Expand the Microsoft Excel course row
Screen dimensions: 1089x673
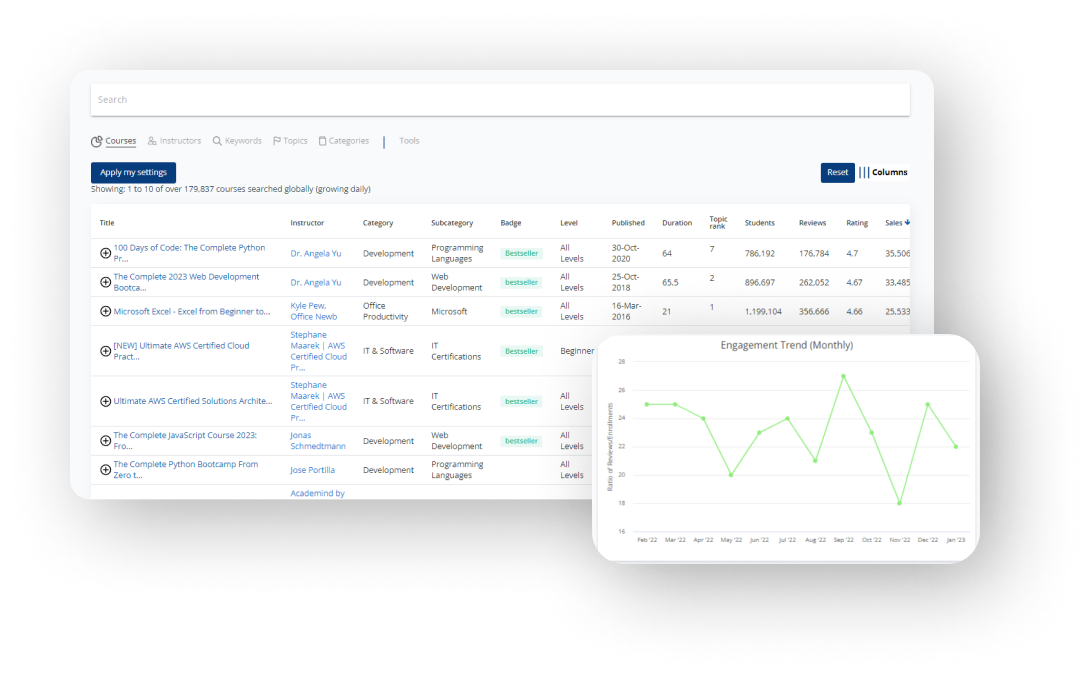(x=106, y=311)
